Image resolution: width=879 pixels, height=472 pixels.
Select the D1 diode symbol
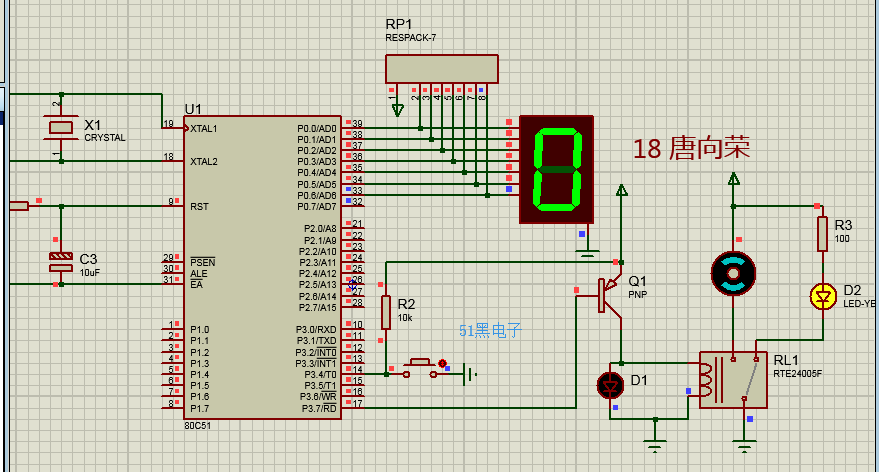click(610, 386)
